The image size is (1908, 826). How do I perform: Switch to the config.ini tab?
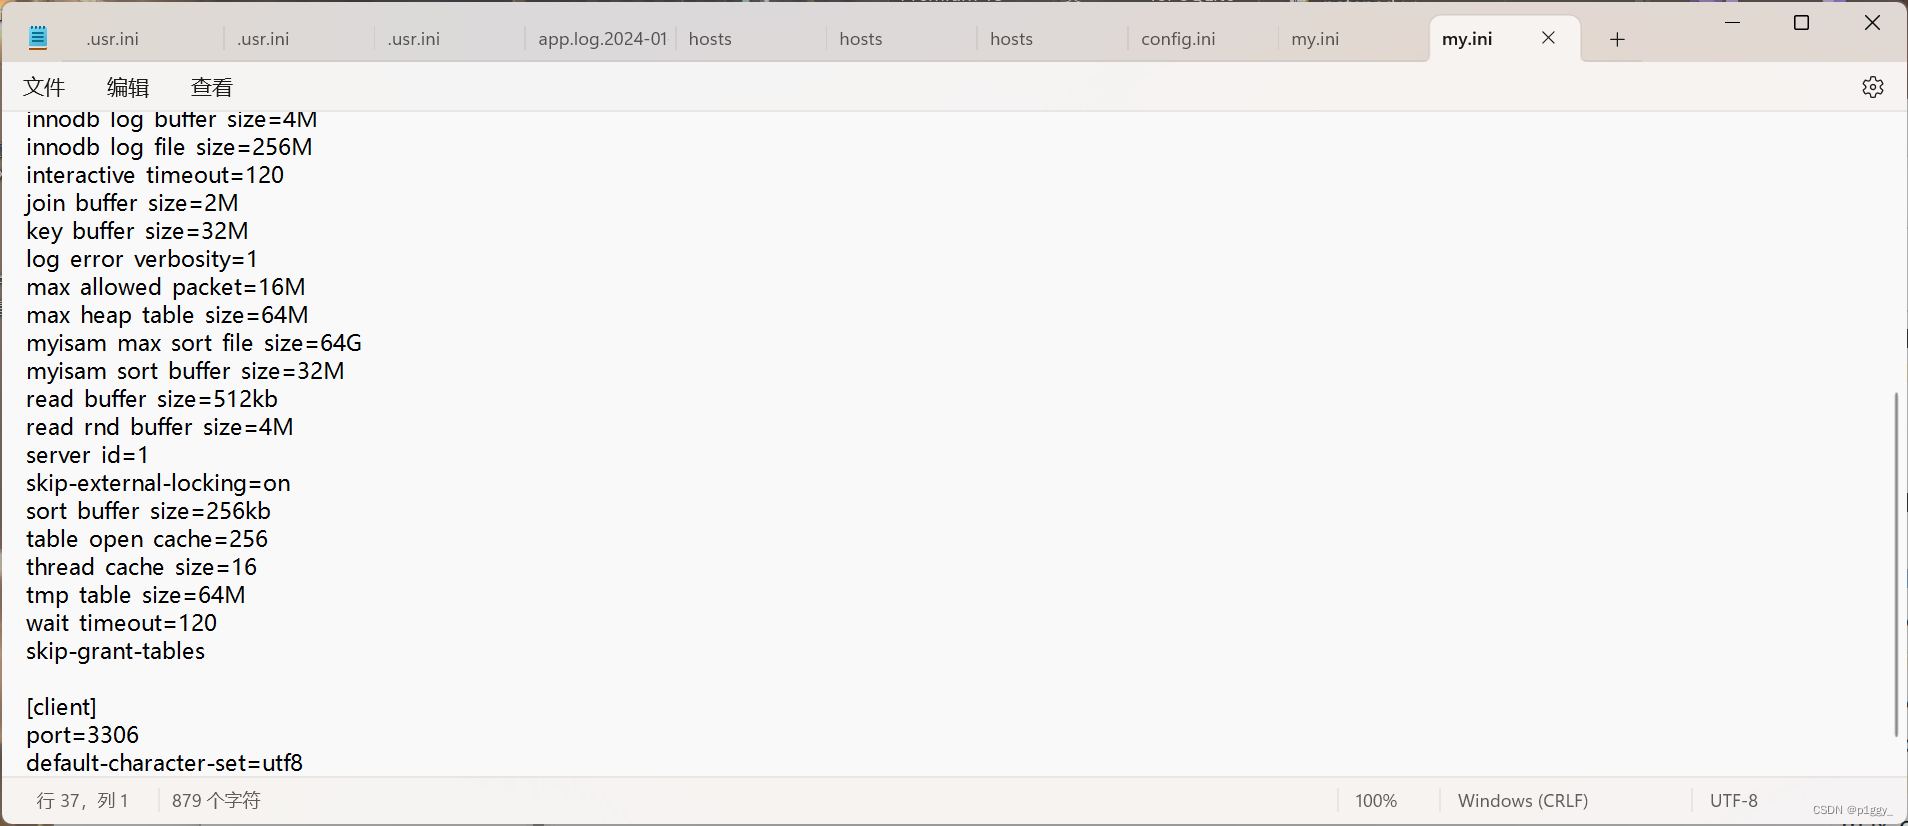1178,39
